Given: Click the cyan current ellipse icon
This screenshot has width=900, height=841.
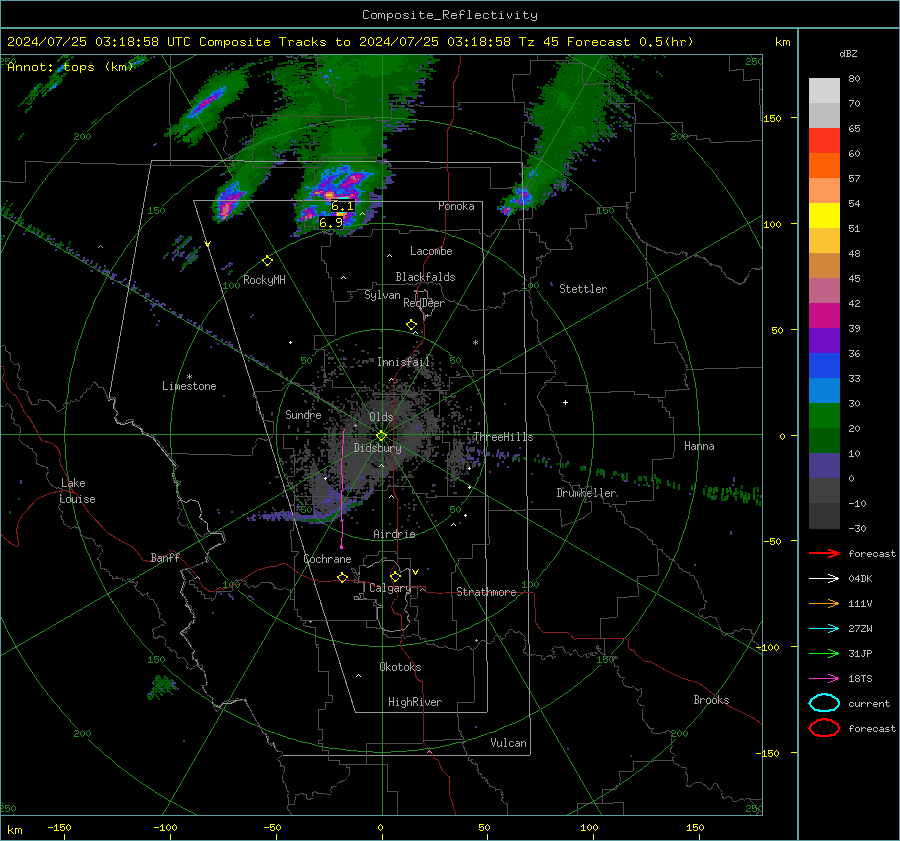Looking at the screenshot, I should coord(824,703).
